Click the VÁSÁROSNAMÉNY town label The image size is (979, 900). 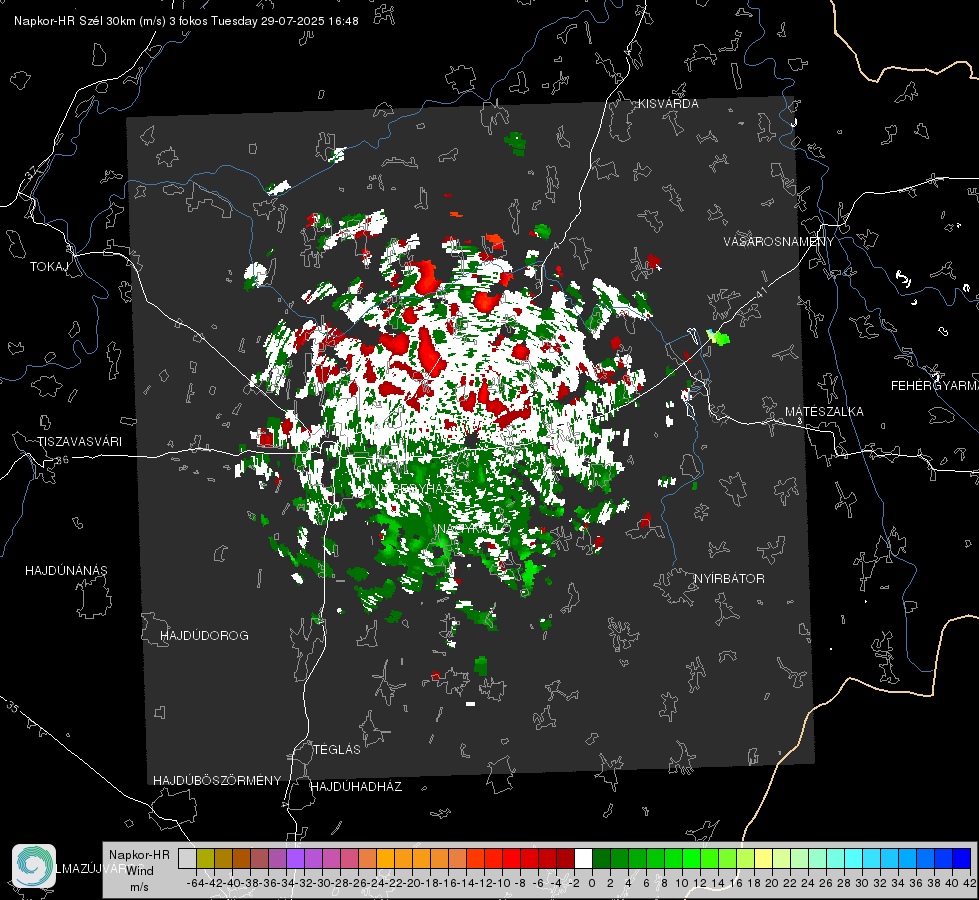[x=779, y=242]
